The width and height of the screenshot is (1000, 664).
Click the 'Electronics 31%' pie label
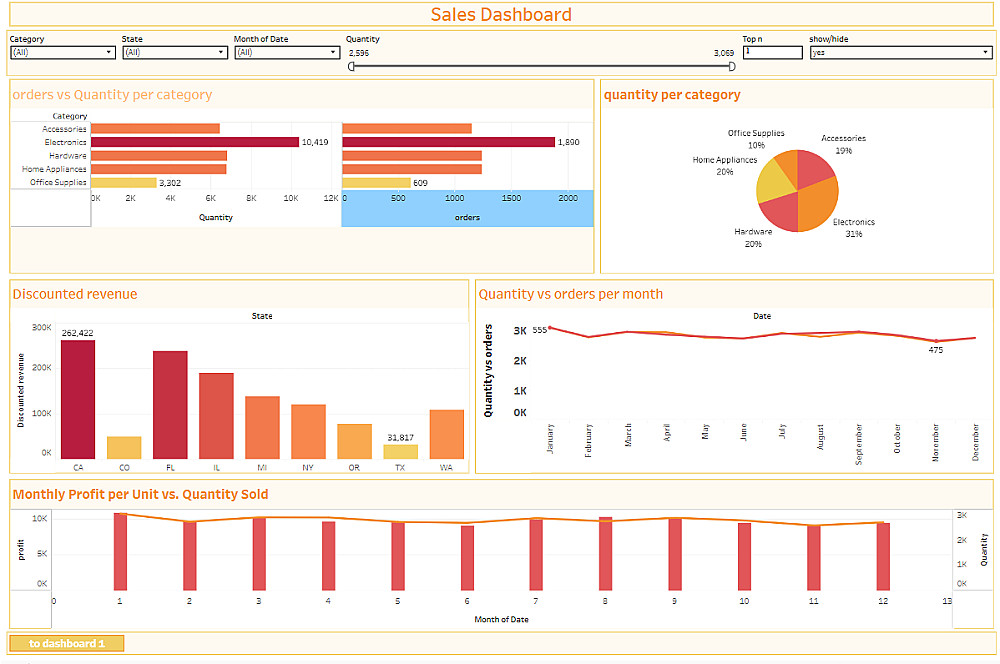(x=853, y=228)
